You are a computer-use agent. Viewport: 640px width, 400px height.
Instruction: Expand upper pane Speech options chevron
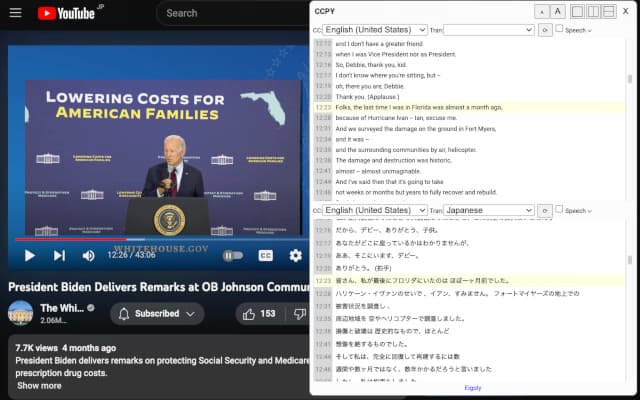coord(589,31)
